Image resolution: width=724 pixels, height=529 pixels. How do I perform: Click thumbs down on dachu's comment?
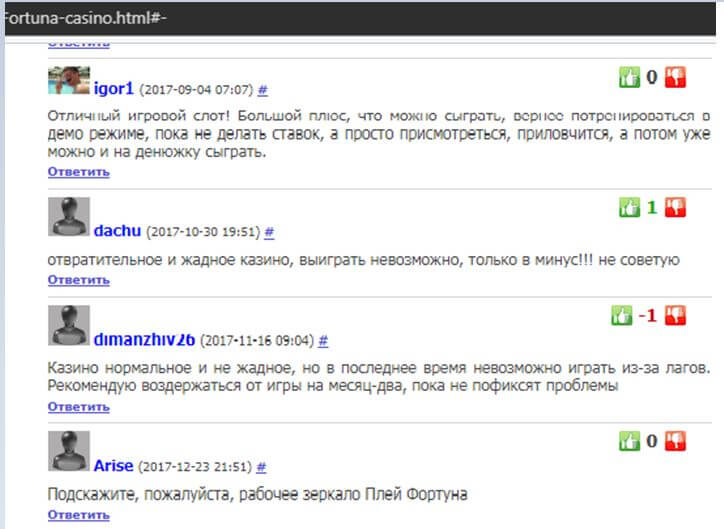(x=677, y=207)
